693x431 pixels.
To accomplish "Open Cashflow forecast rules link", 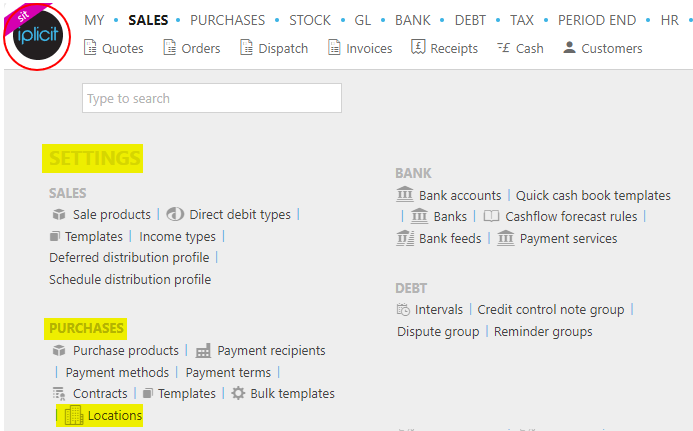I will click(571, 216).
